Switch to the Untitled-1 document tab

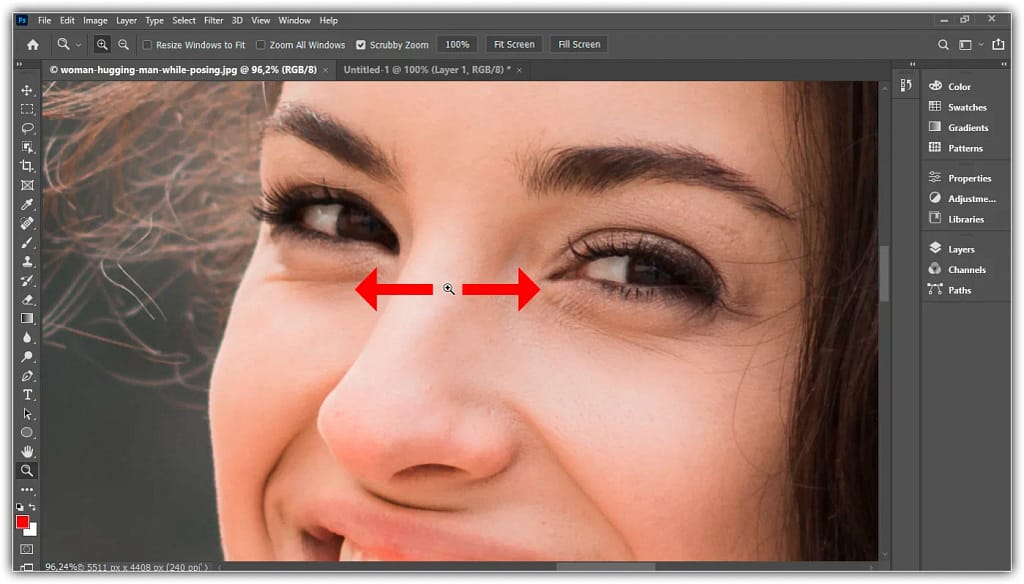pyautogui.click(x=426, y=70)
